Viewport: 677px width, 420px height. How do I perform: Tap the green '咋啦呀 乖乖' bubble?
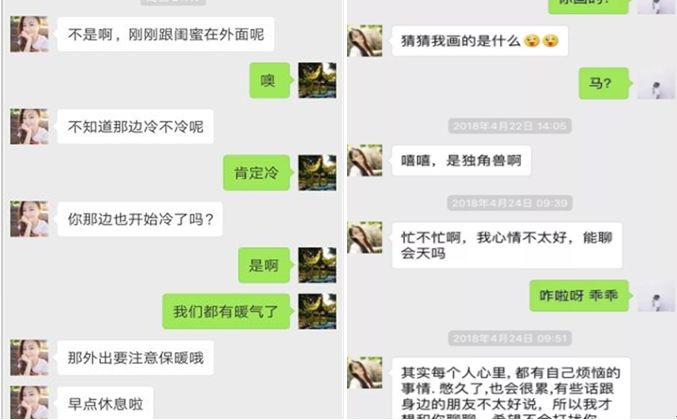click(x=579, y=295)
